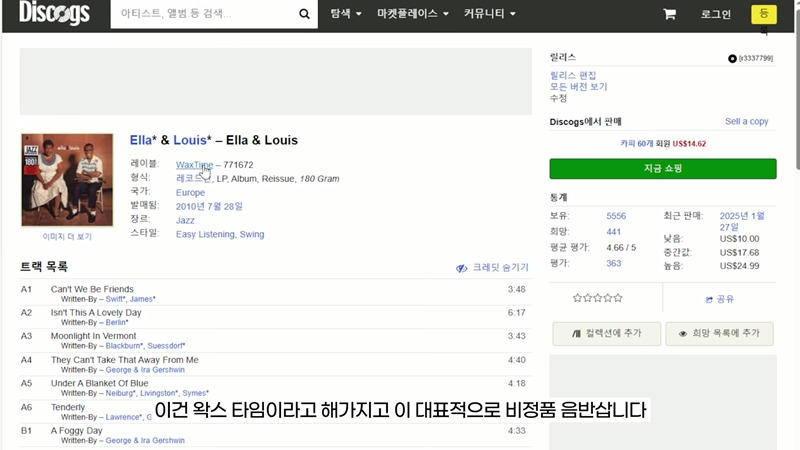Click 이미지 더 보기 link

tap(67, 237)
